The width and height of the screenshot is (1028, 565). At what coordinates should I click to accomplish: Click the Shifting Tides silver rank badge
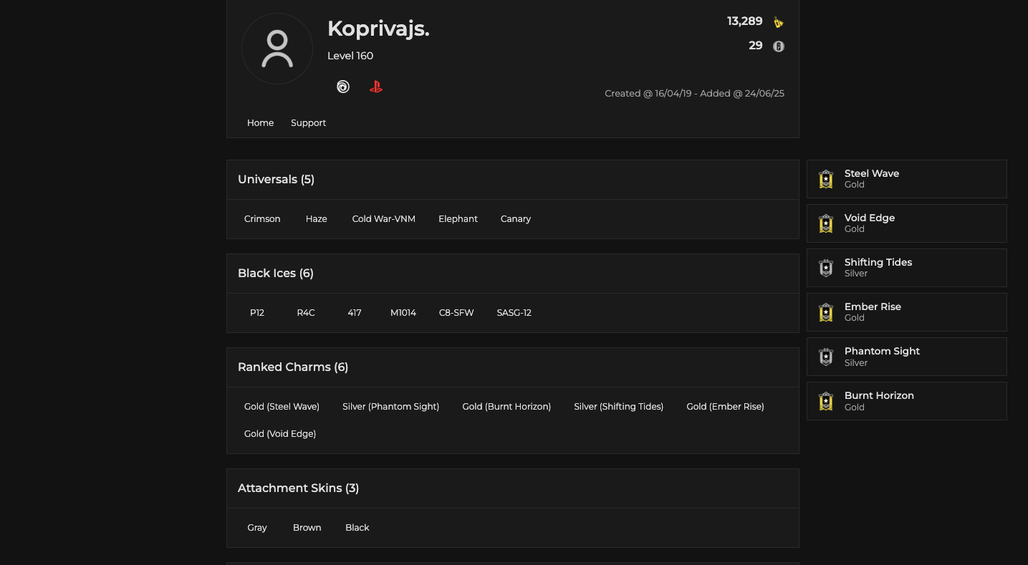coord(826,268)
